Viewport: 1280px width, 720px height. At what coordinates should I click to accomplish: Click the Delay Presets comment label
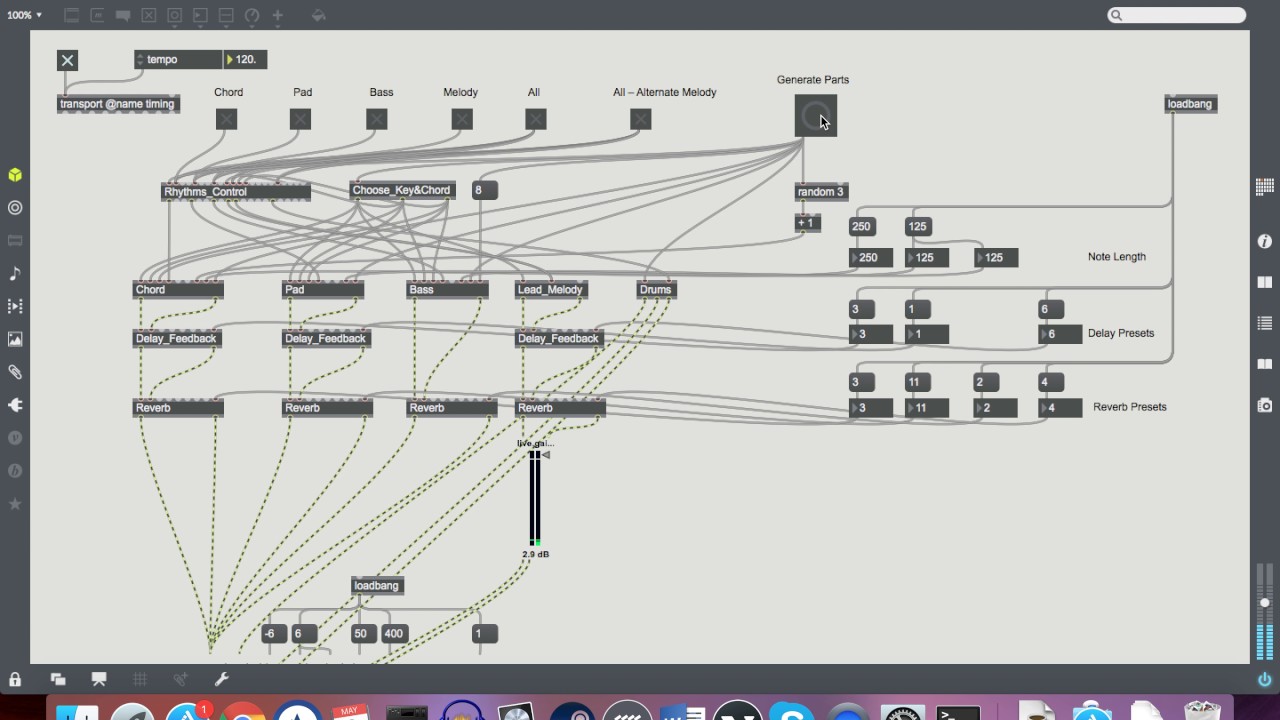pos(1121,333)
